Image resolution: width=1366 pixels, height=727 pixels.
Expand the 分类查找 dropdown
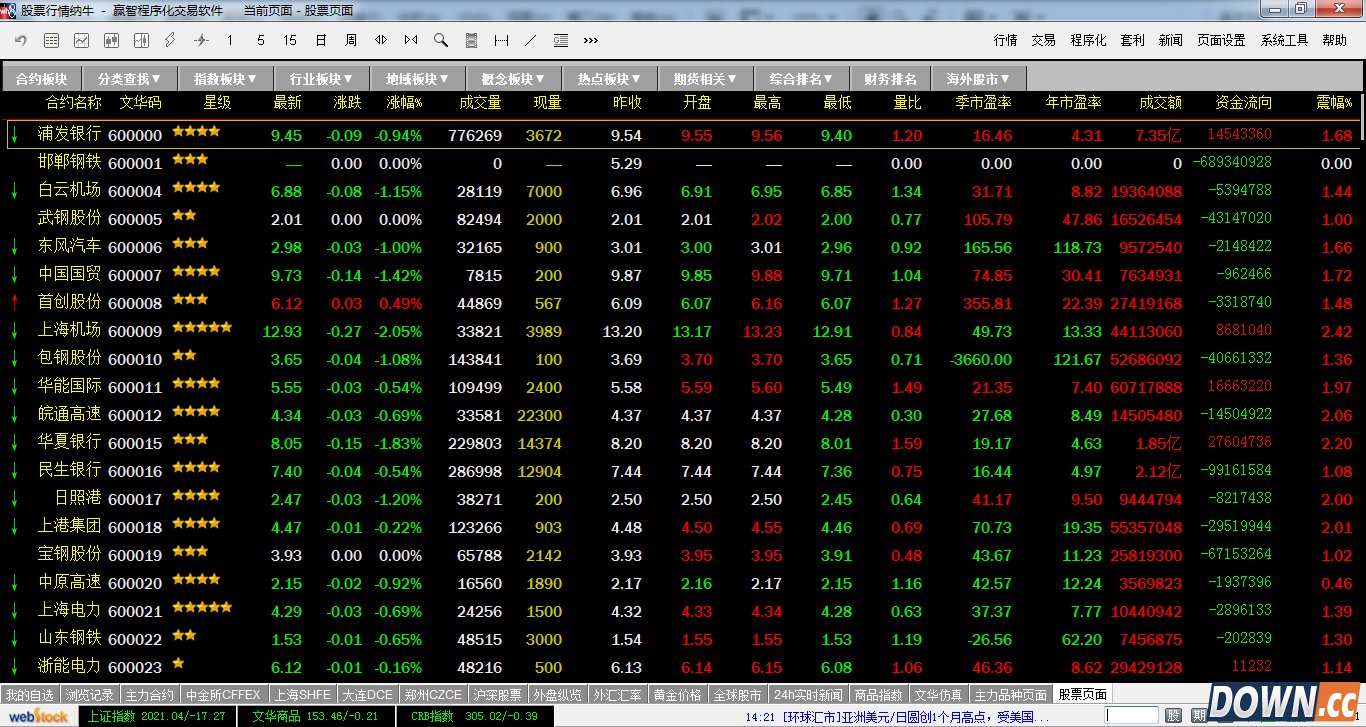129,78
